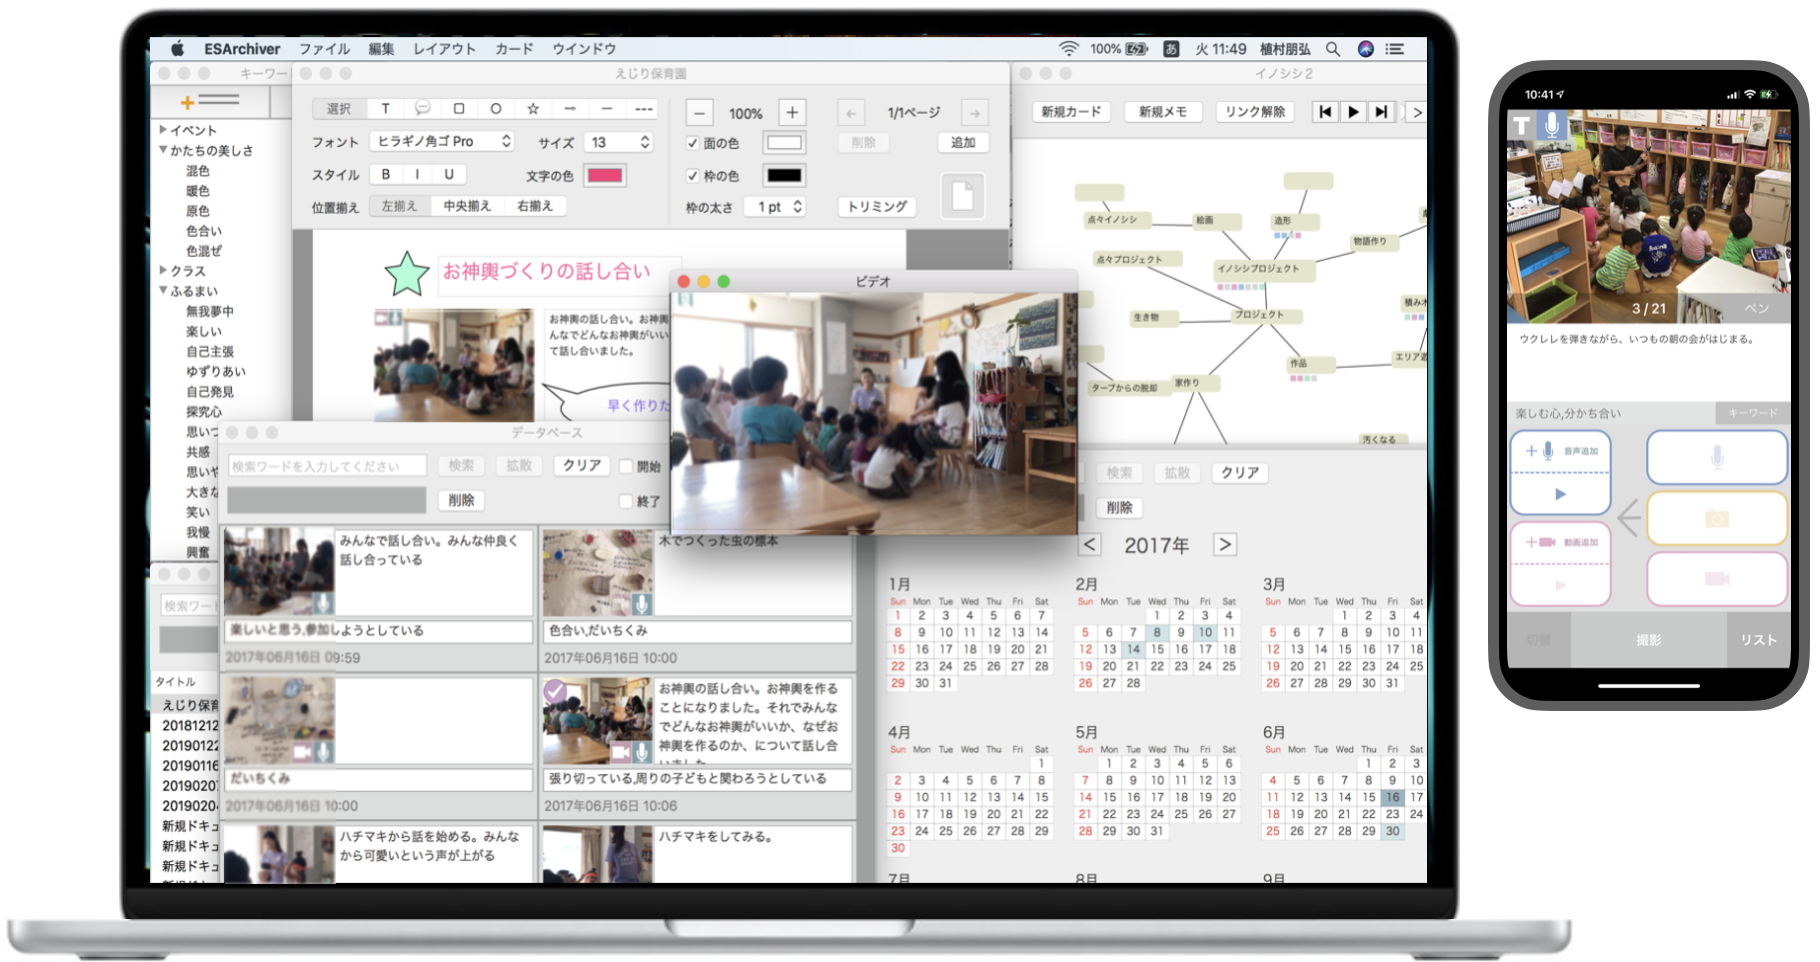1820x962 pixels.
Task: Open font dropdown ヒラギノ角ゴ Pro
Action: [442, 142]
